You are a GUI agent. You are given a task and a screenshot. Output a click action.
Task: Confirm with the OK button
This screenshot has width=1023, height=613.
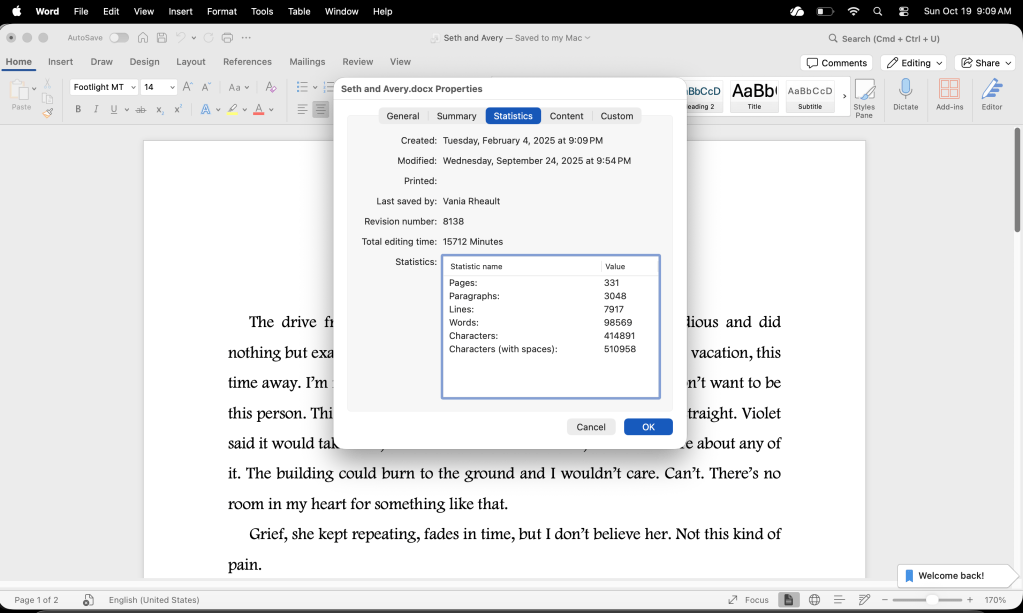(x=647, y=426)
